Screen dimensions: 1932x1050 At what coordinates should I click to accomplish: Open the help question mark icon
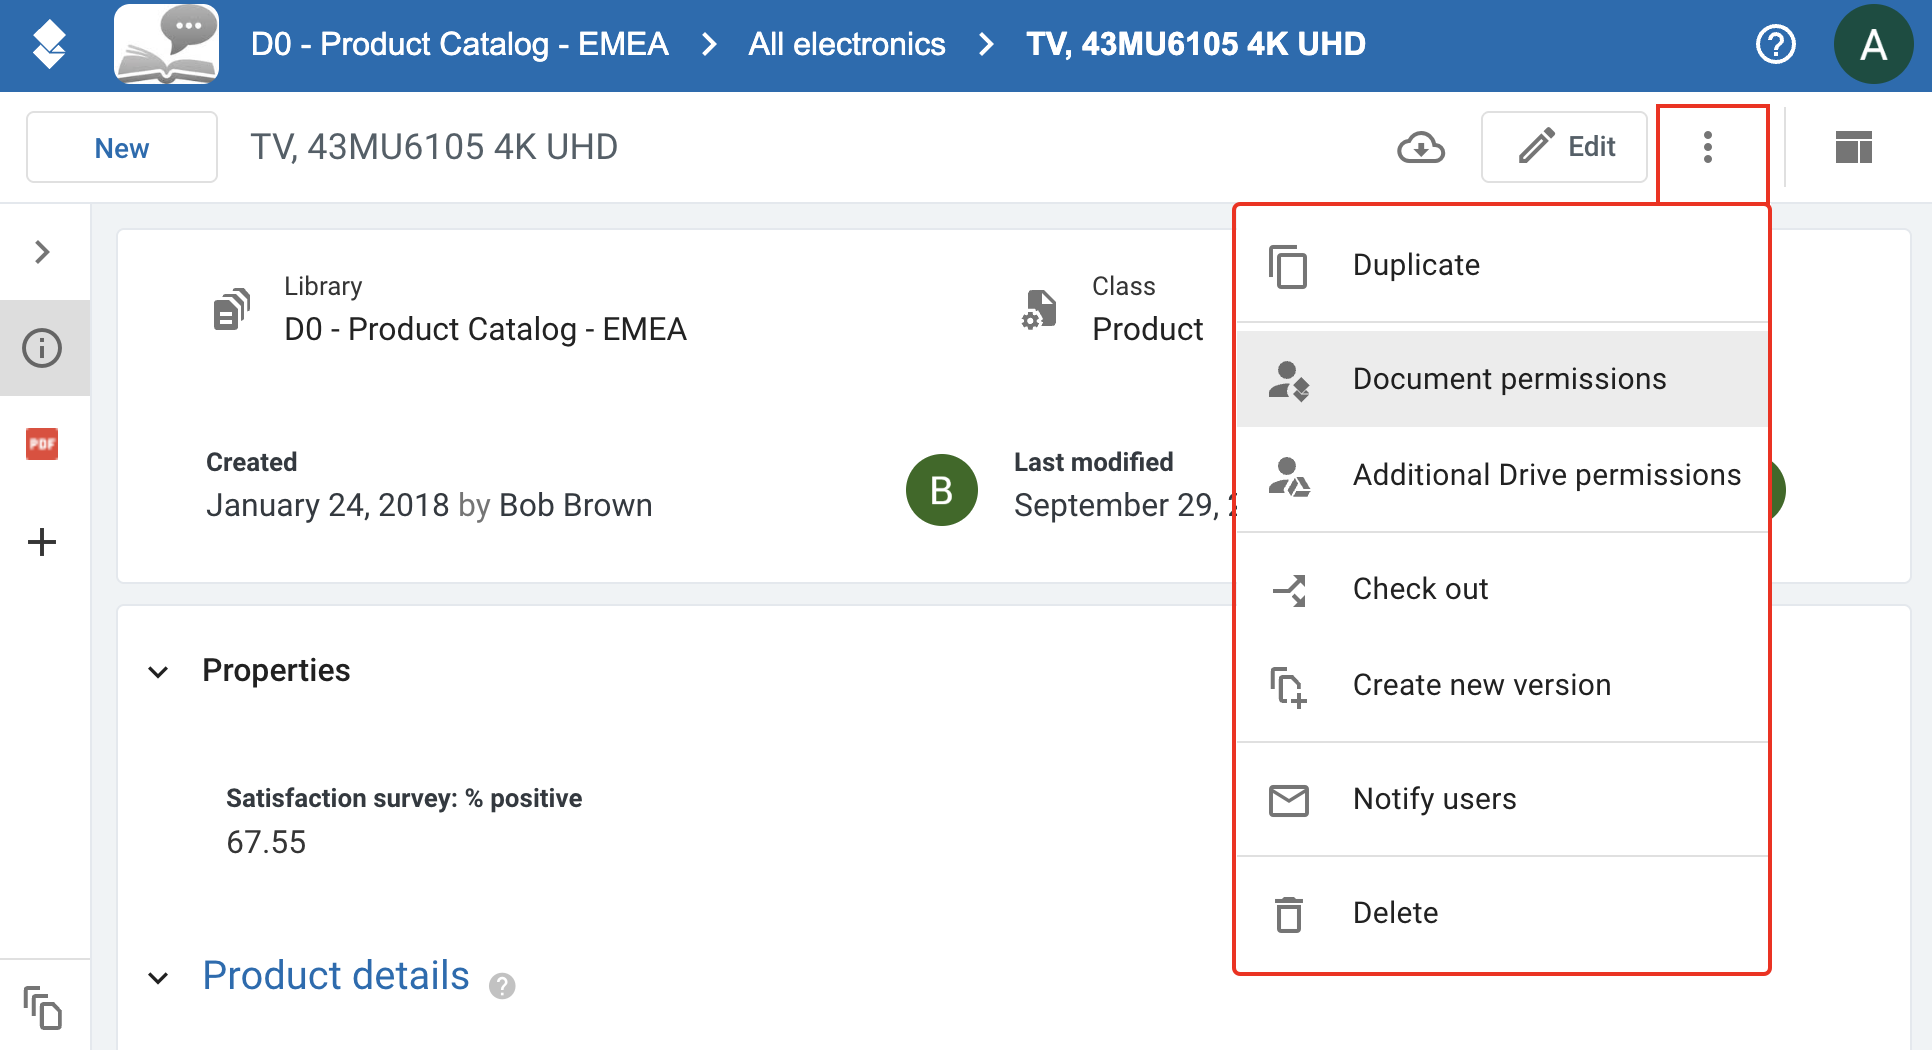click(1776, 45)
